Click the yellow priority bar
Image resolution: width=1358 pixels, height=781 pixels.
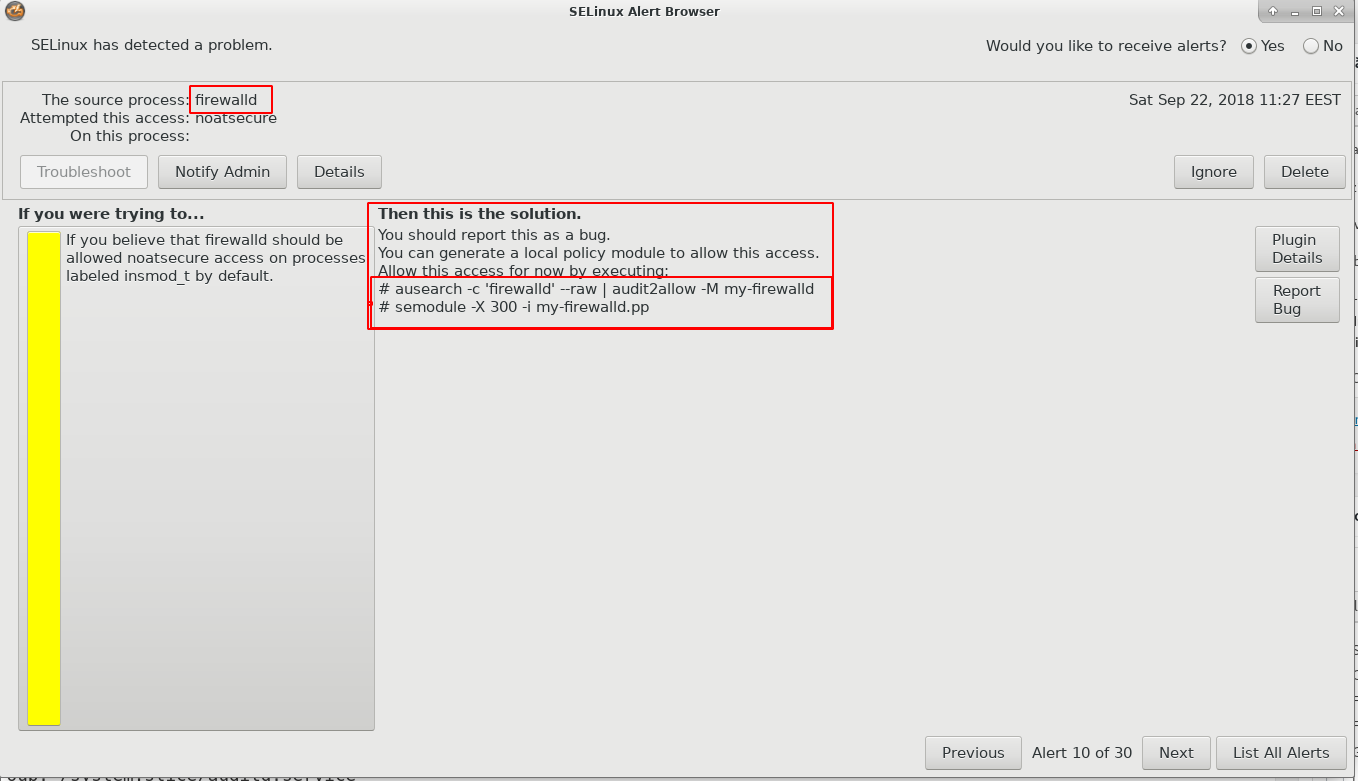[x=44, y=478]
